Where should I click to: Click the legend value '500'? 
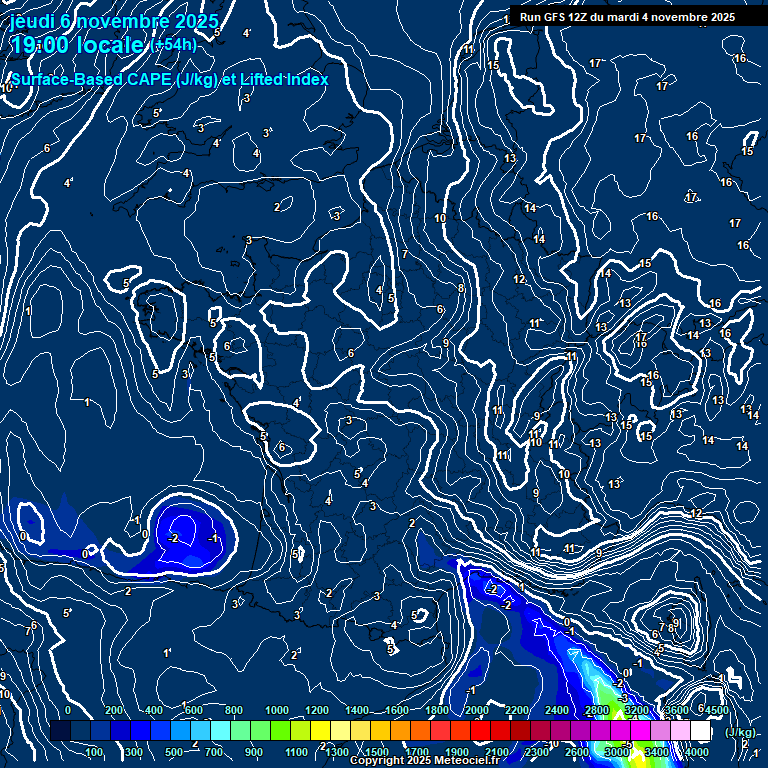click(x=173, y=752)
